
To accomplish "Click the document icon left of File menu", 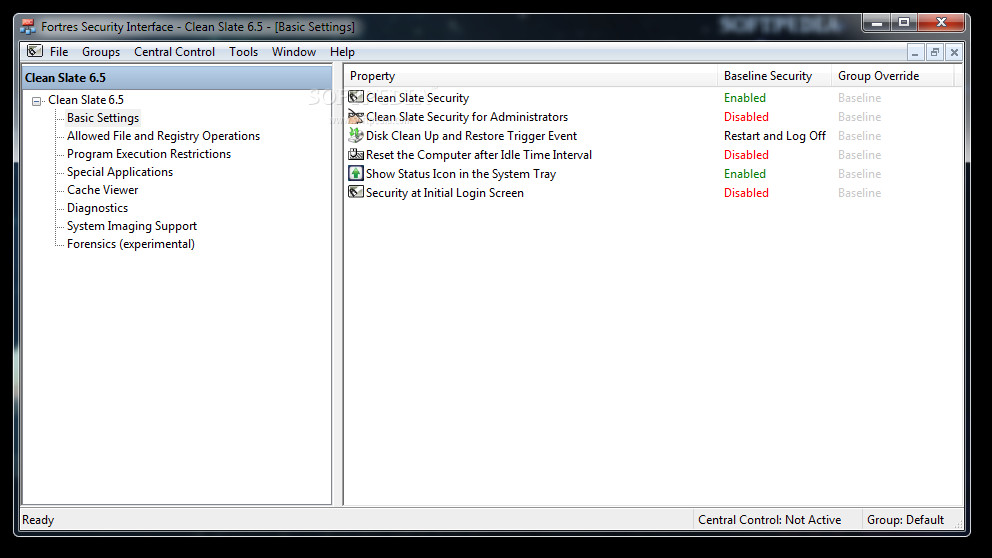I will (35, 51).
